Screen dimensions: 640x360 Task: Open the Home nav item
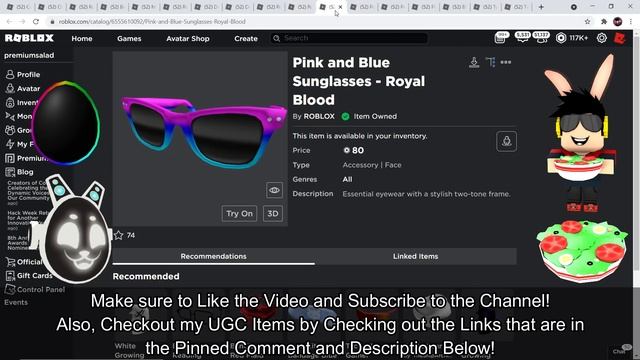(82, 38)
